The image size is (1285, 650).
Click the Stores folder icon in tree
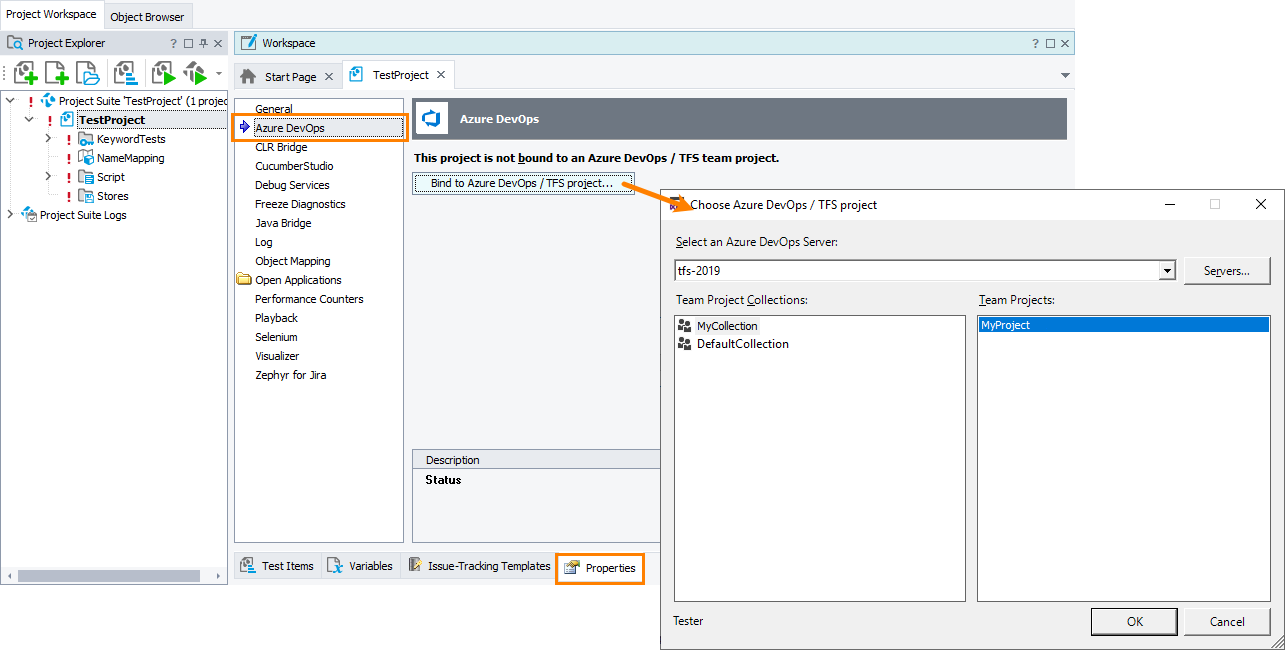pyautogui.click(x=86, y=196)
